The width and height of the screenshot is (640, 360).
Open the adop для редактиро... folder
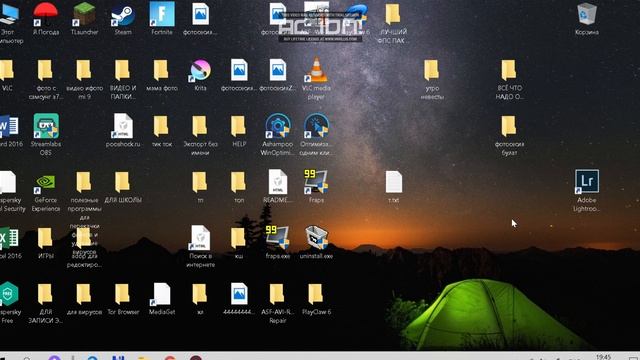click(x=84, y=238)
